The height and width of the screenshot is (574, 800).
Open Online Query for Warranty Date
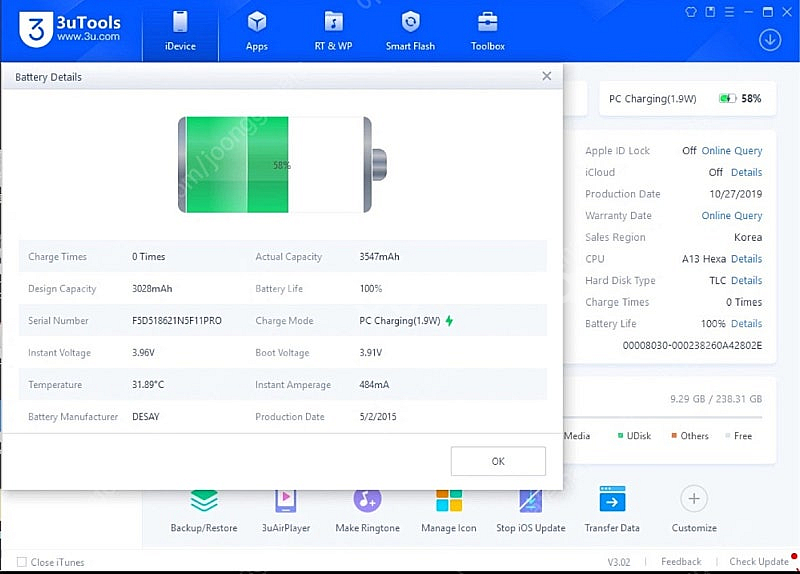(732, 216)
